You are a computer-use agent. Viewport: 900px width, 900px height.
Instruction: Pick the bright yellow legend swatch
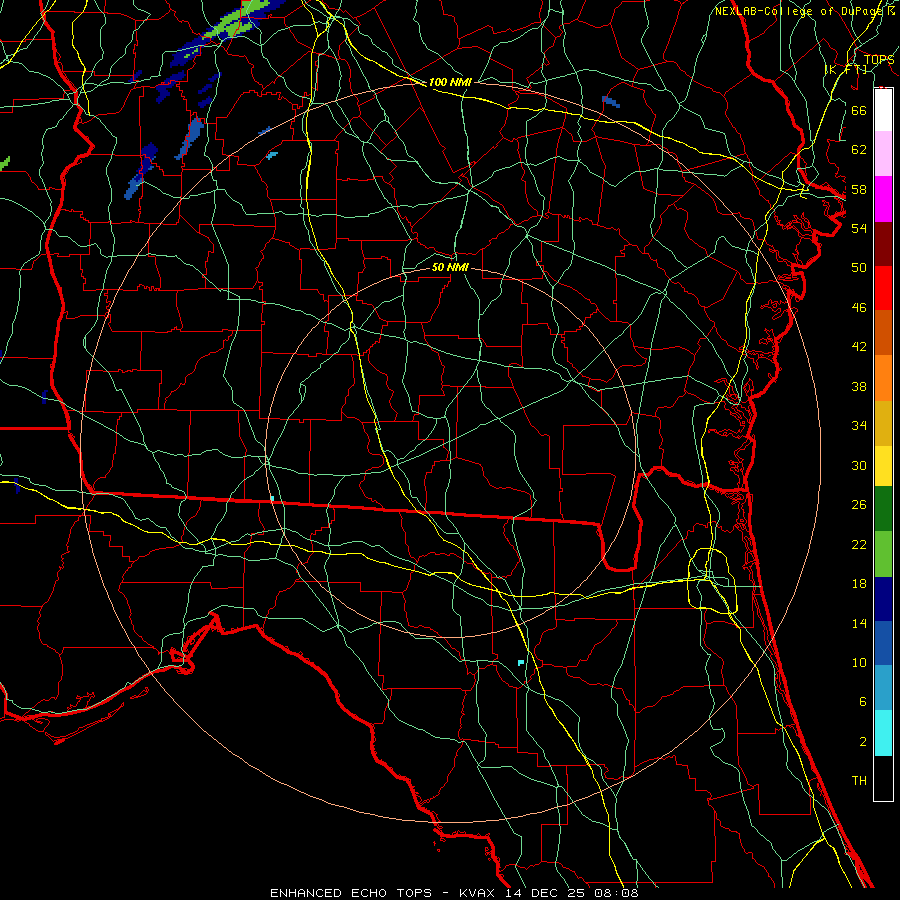[883, 466]
